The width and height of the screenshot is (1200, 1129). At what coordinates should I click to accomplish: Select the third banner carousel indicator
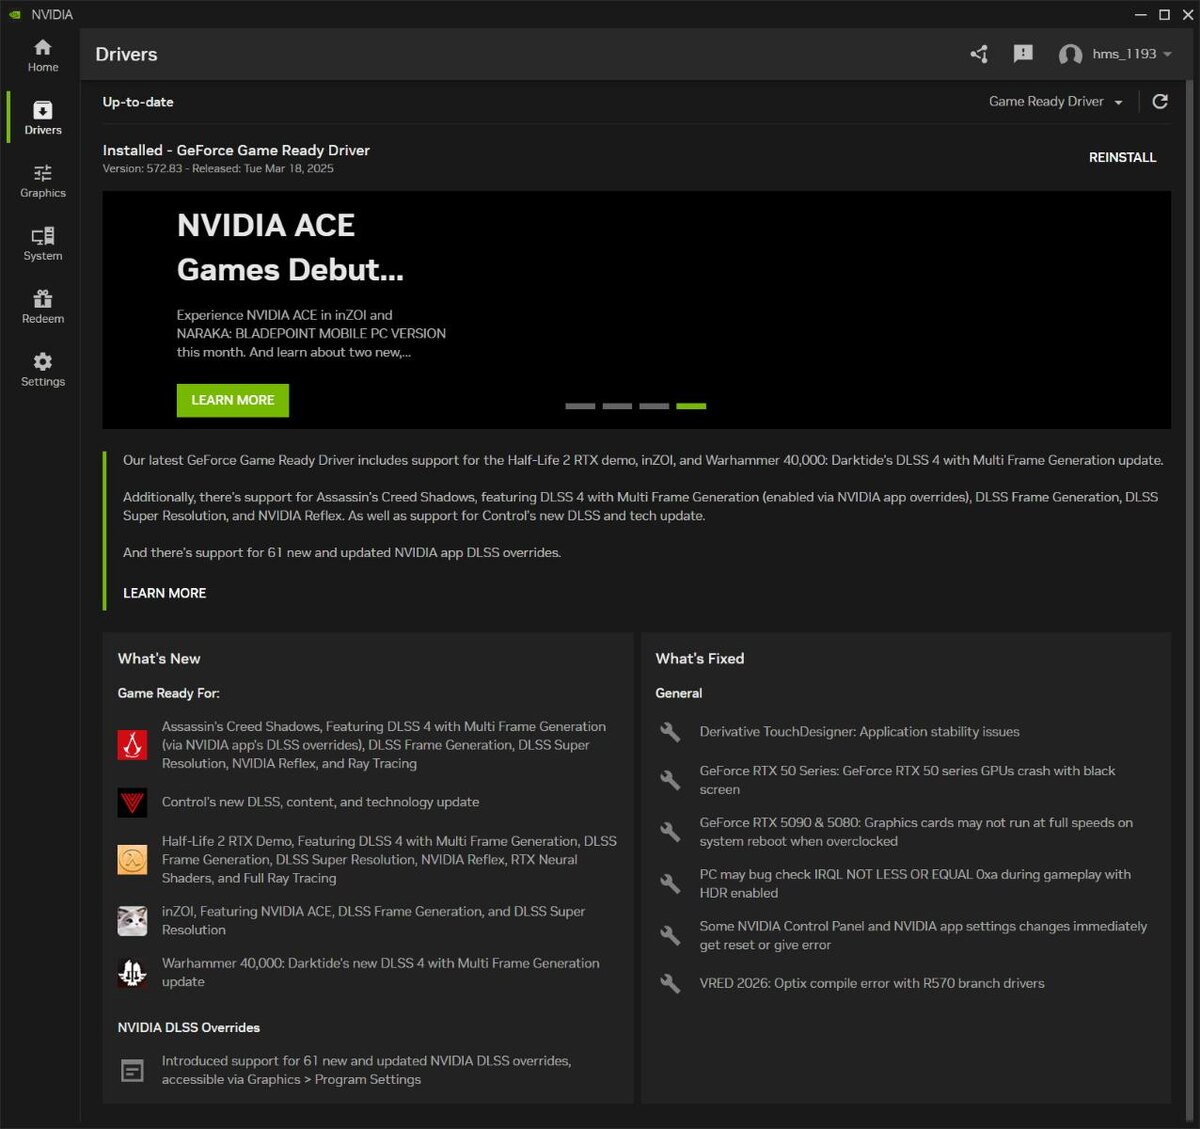tap(654, 406)
